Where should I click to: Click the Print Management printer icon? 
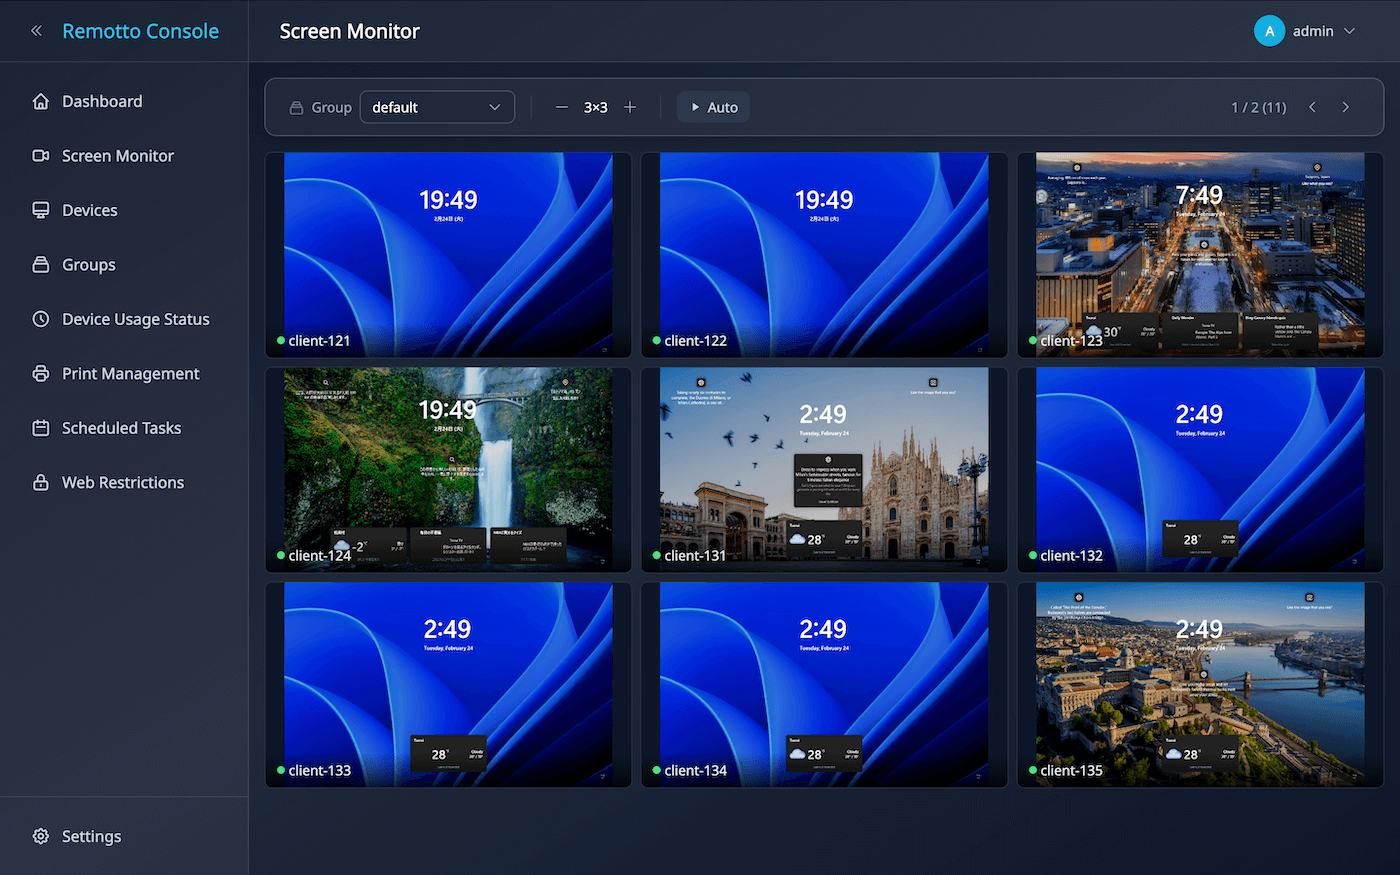coord(41,373)
